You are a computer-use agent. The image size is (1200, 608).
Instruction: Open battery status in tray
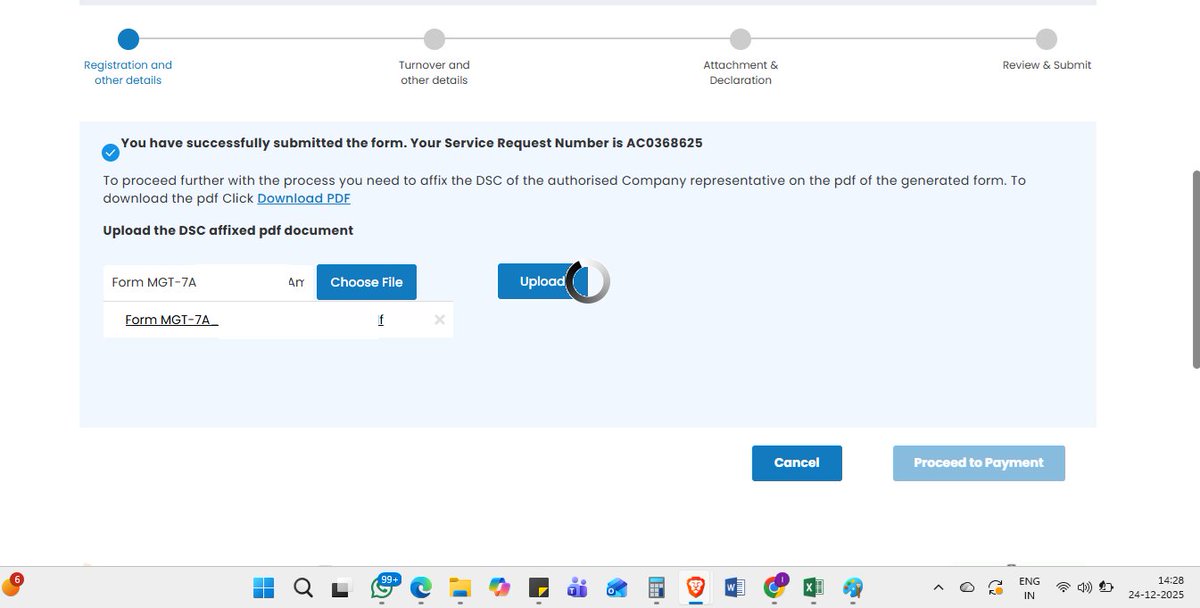point(1106,588)
